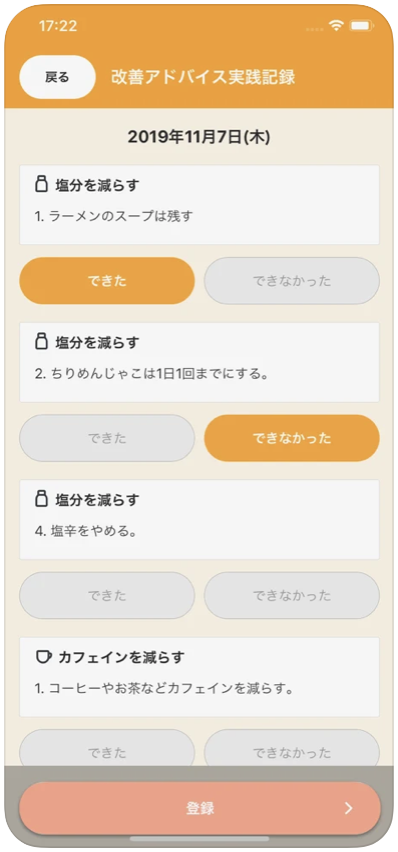Mark the caffeine advice as できなかった
The width and height of the screenshot is (398, 852).
(292, 748)
